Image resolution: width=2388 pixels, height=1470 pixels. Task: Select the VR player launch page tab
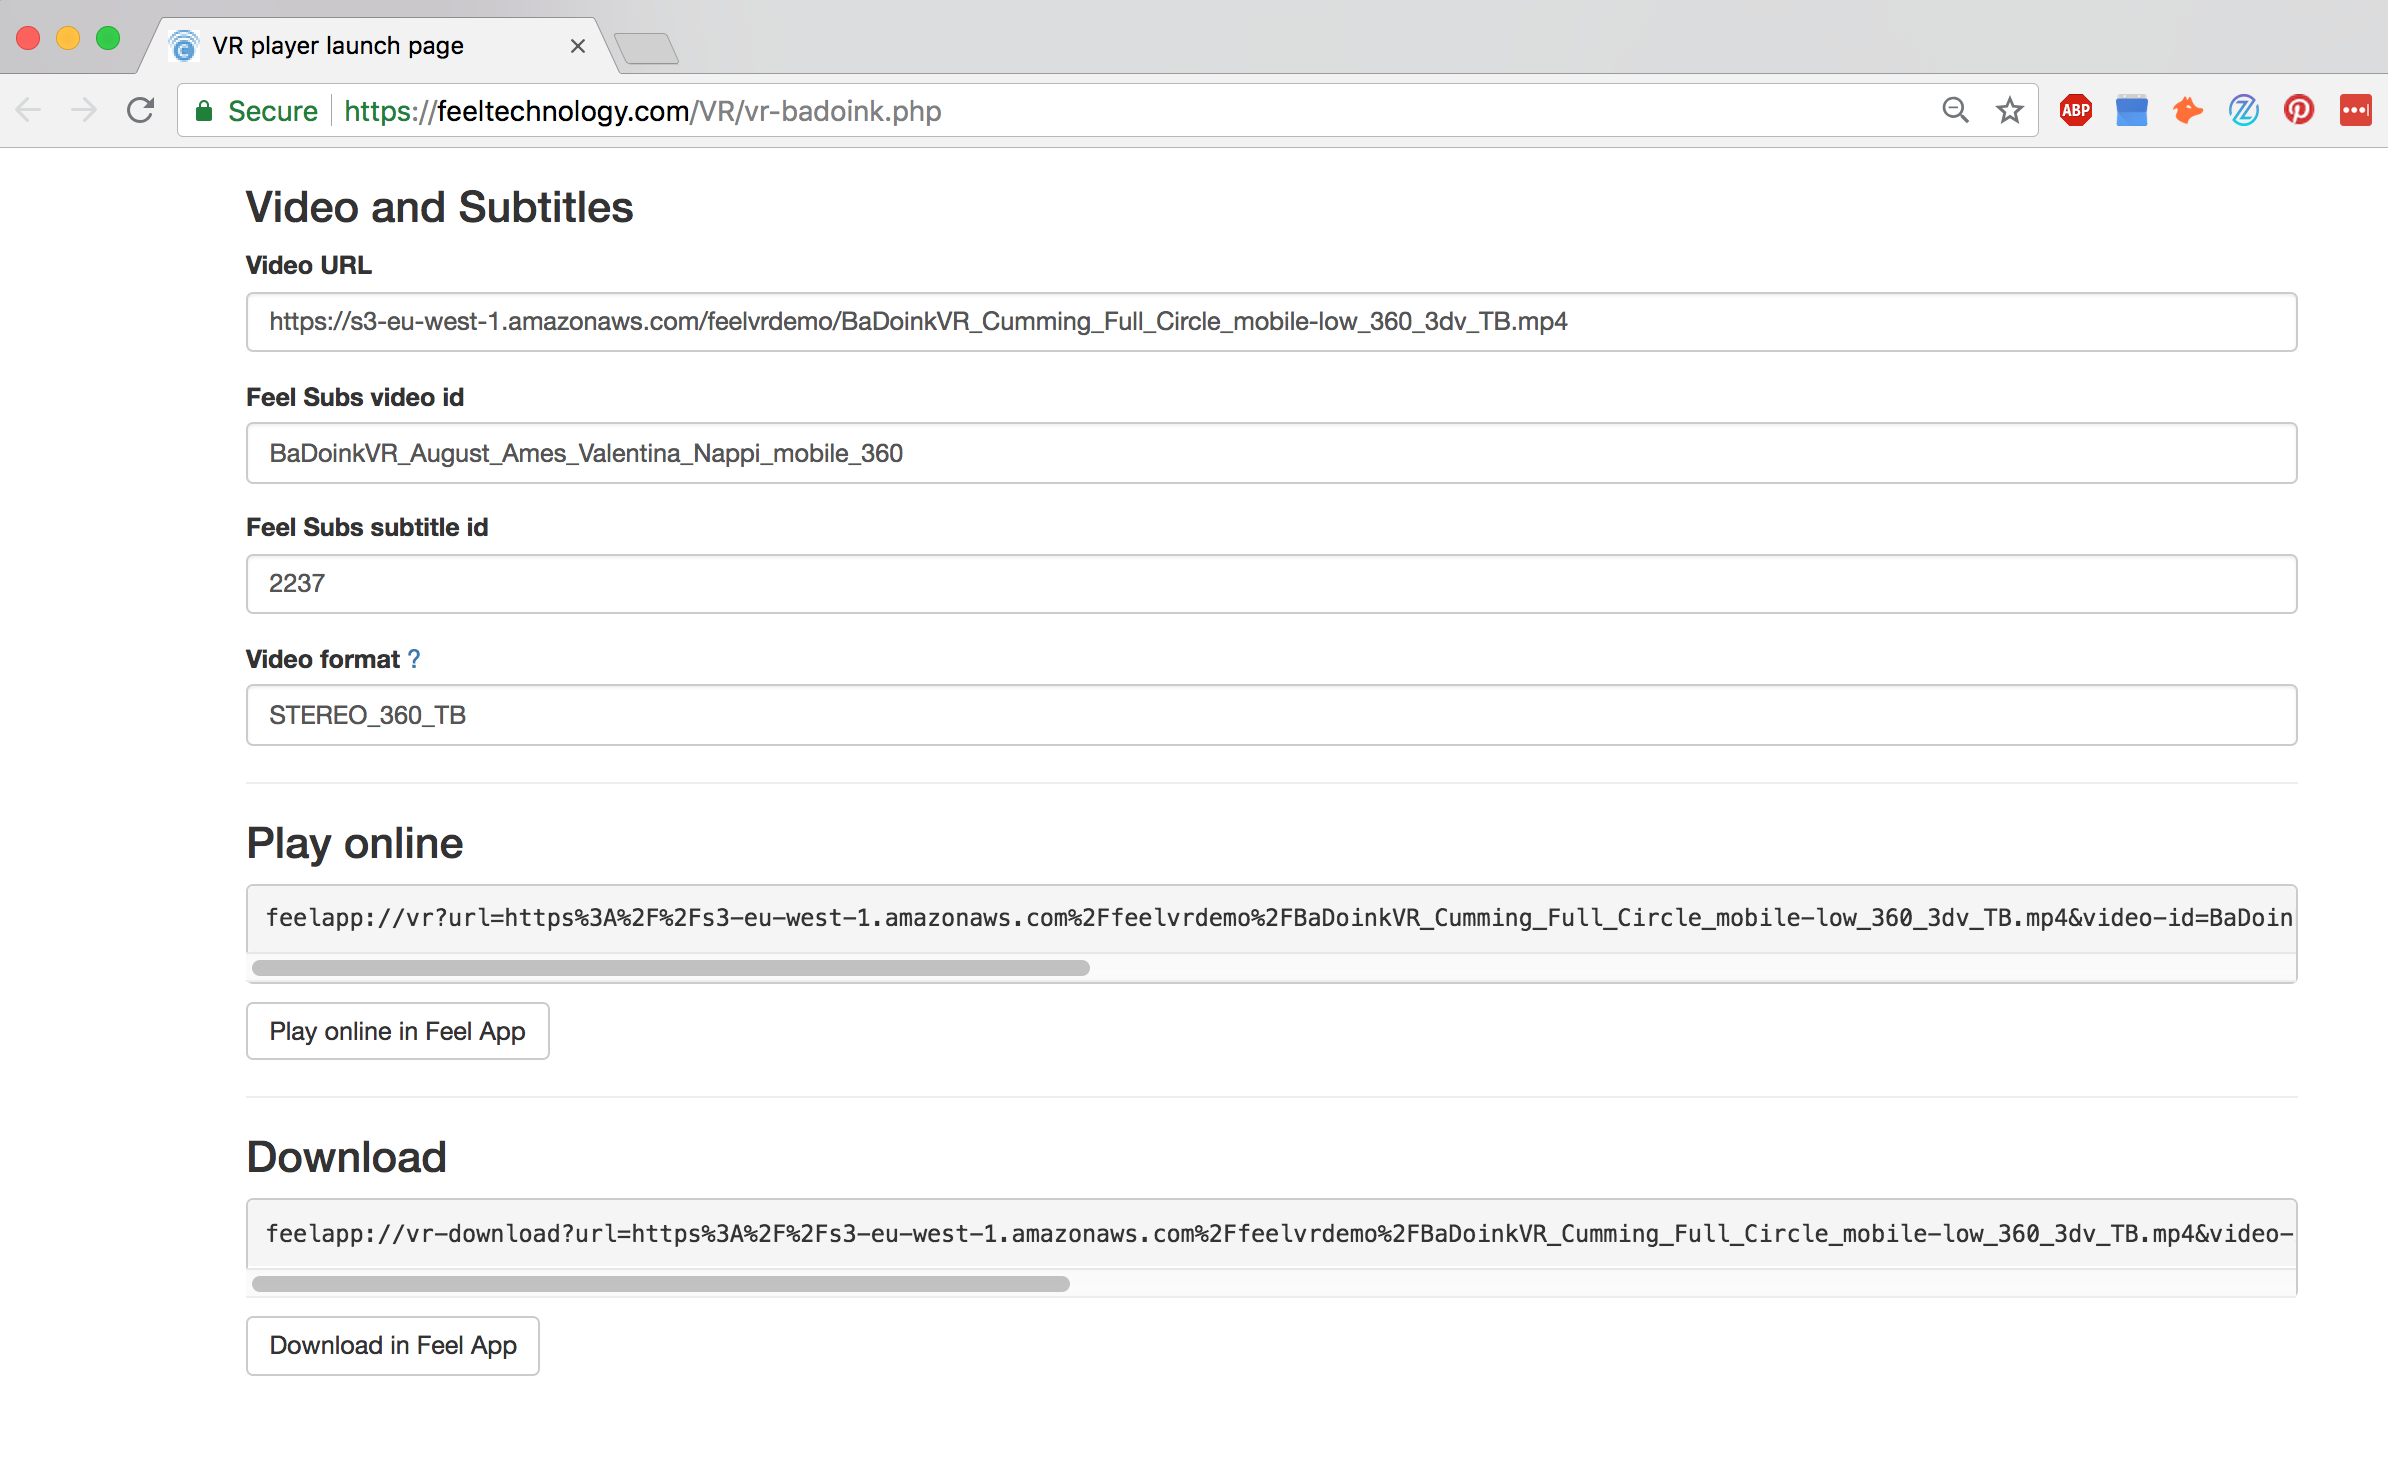(x=338, y=46)
